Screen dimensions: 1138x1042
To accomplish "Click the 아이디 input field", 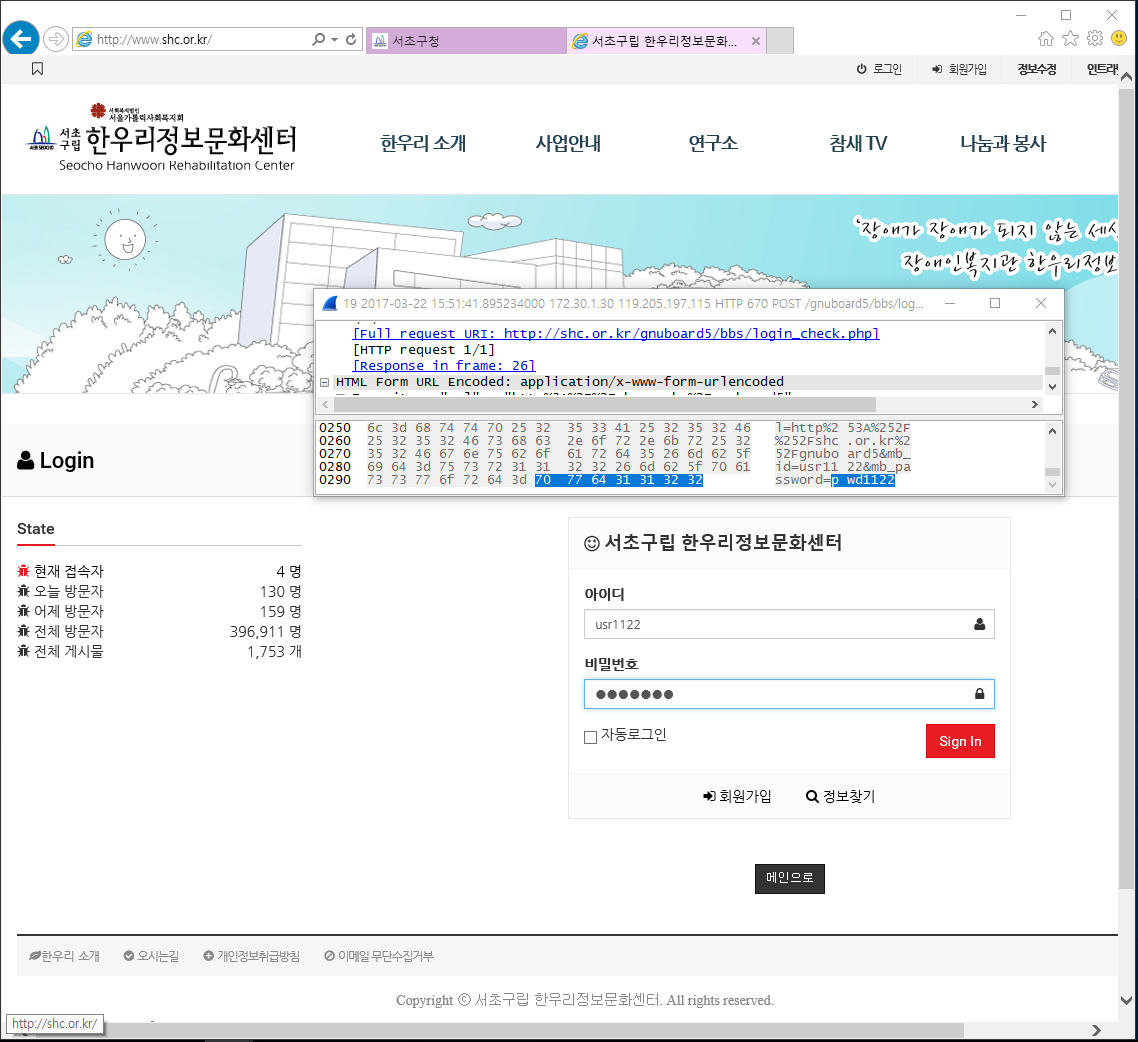I will pos(789,624).
